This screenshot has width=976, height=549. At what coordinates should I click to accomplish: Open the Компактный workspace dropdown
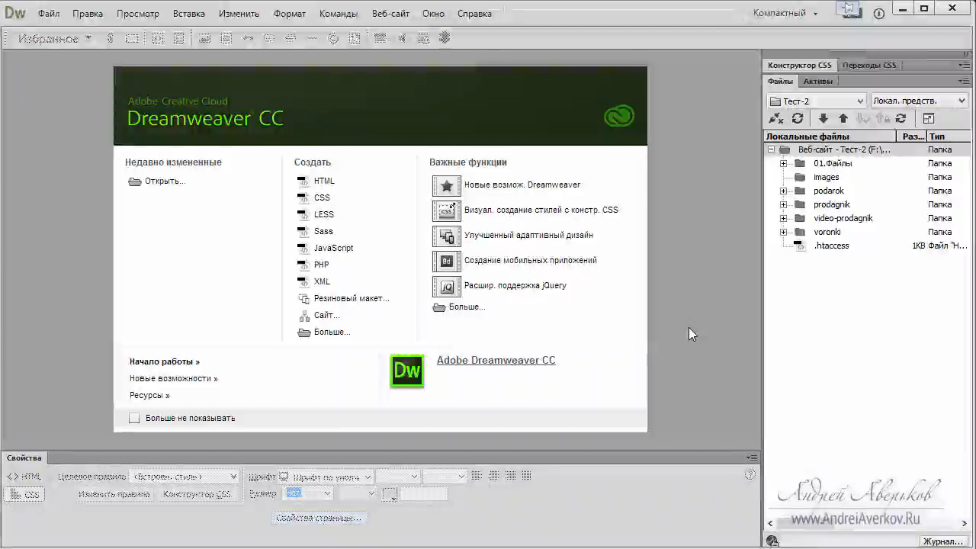(785, 13)
